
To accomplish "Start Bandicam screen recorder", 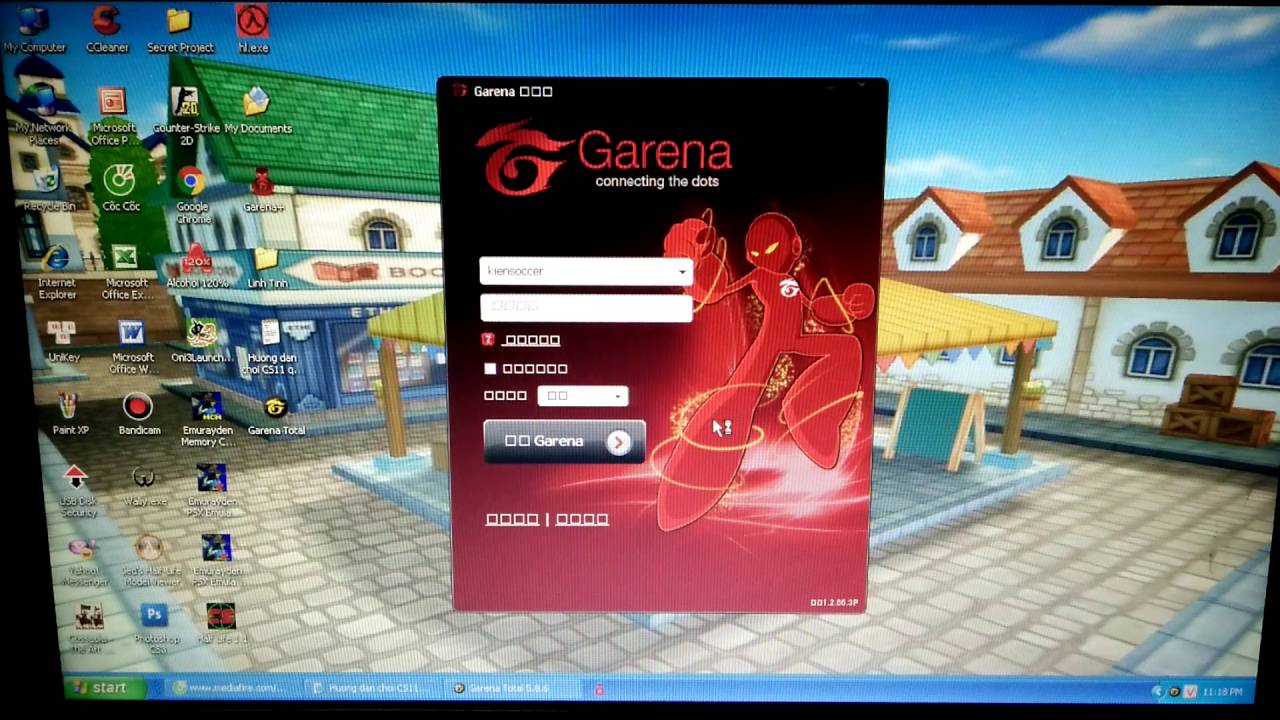I will [139, 413].
